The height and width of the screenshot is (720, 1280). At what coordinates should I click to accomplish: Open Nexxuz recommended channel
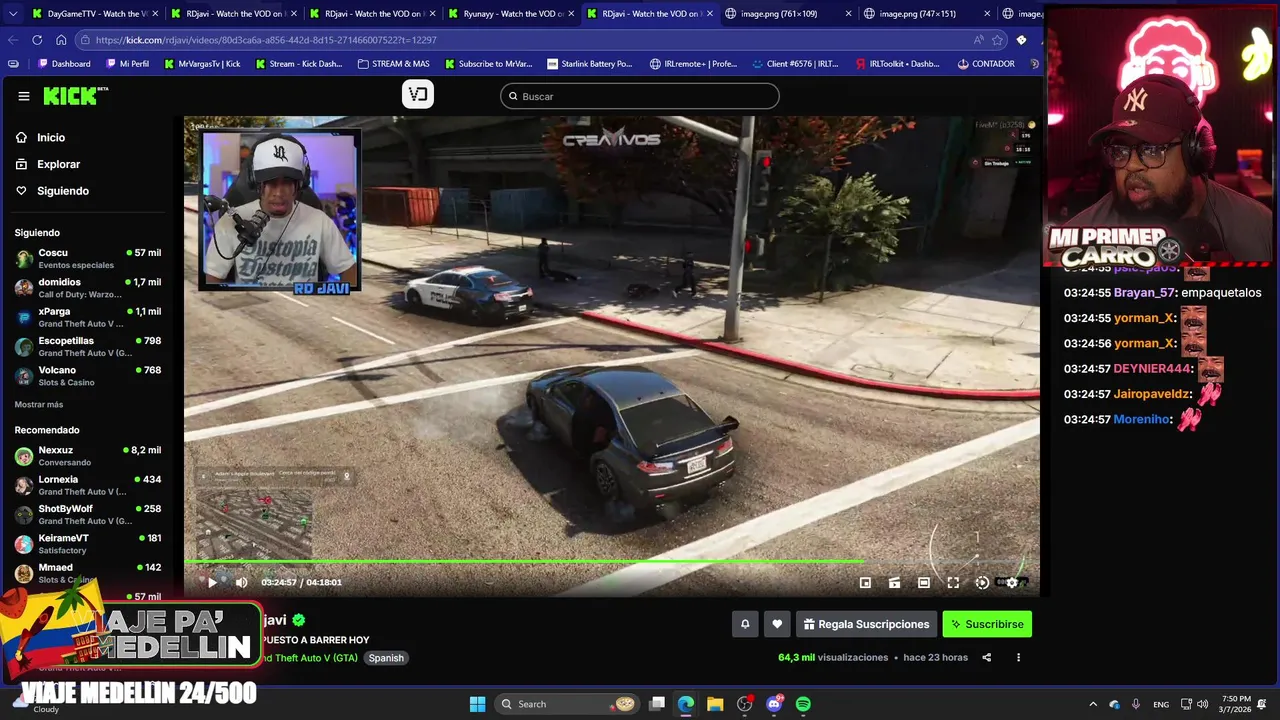coord(88,456)
